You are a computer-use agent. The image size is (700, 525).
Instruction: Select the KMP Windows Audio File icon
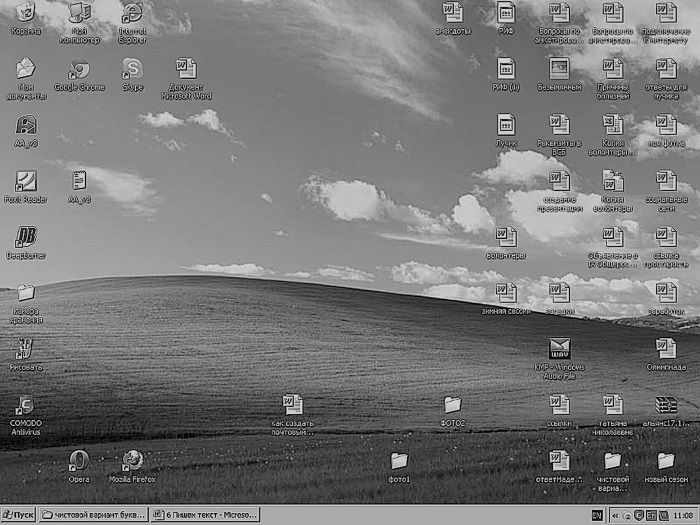pyautogui.click(x=559, y=349)
